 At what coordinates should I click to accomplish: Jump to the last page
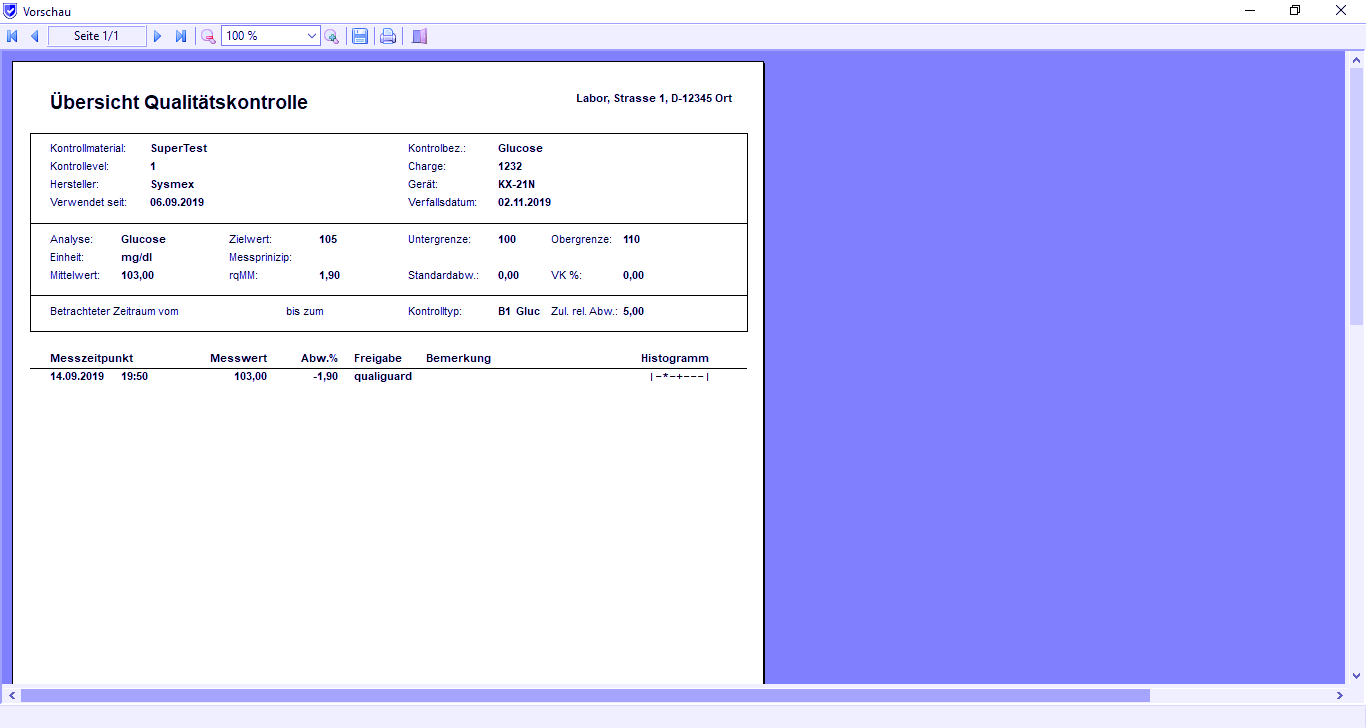[x=181, y=35]
